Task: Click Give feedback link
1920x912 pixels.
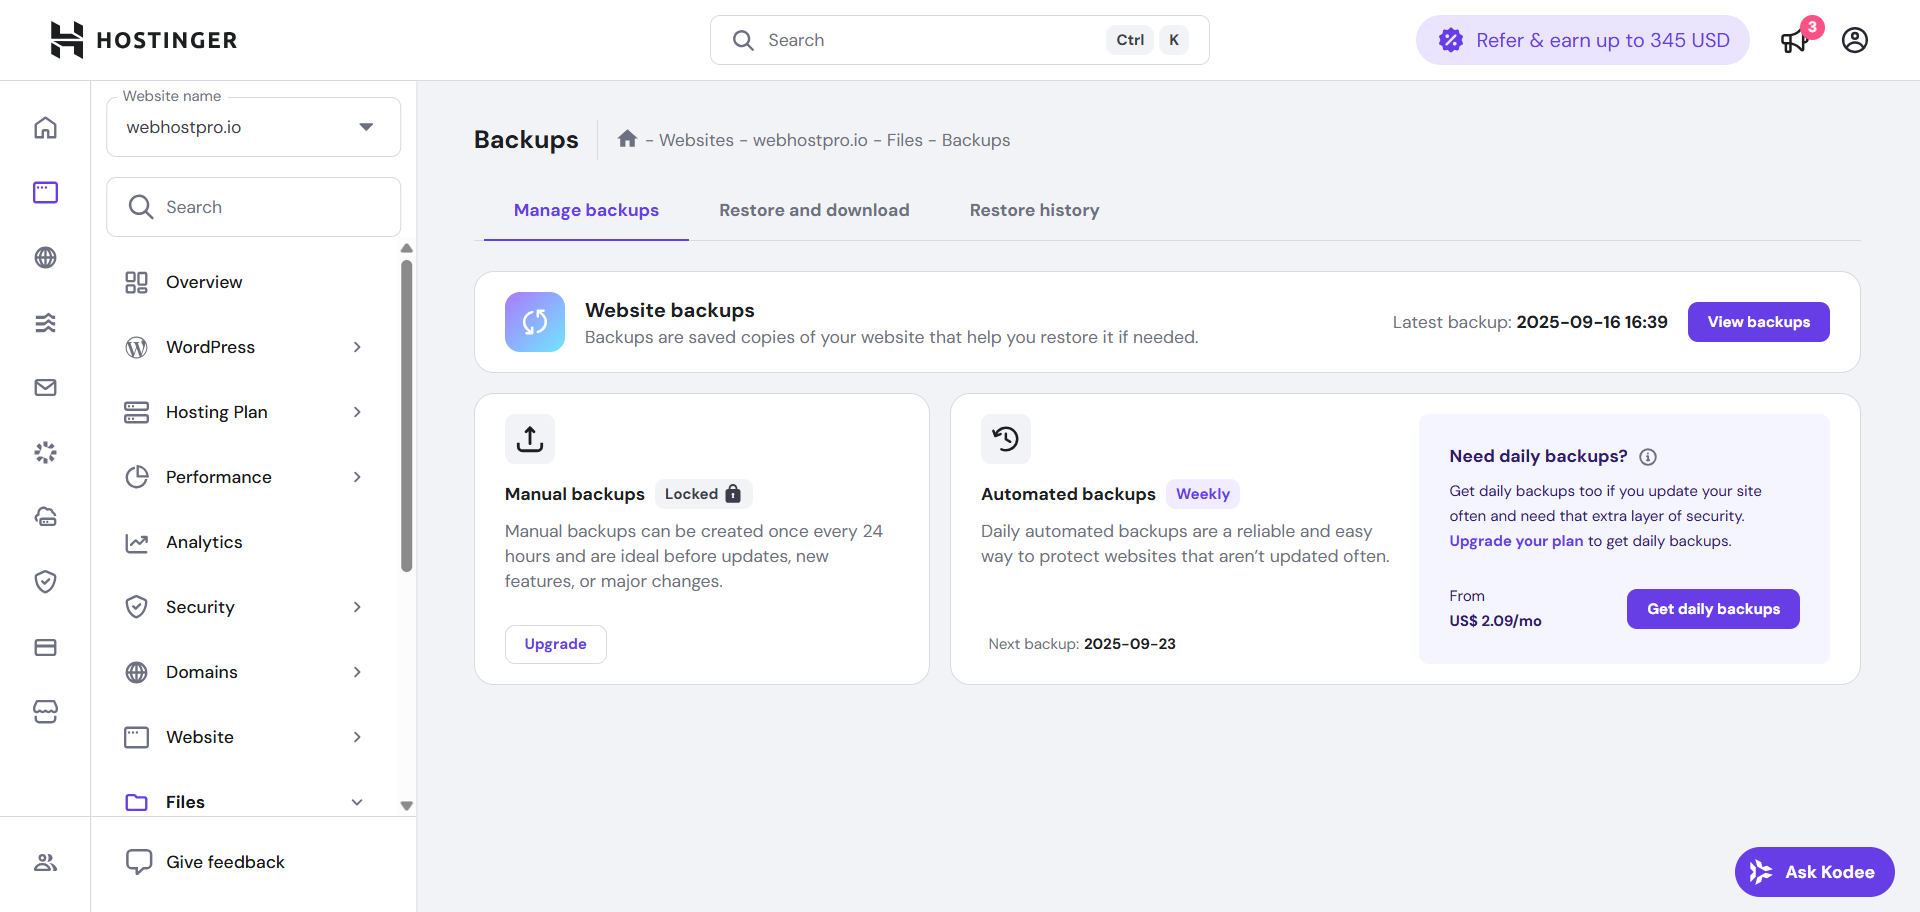Action: (225, 862)
